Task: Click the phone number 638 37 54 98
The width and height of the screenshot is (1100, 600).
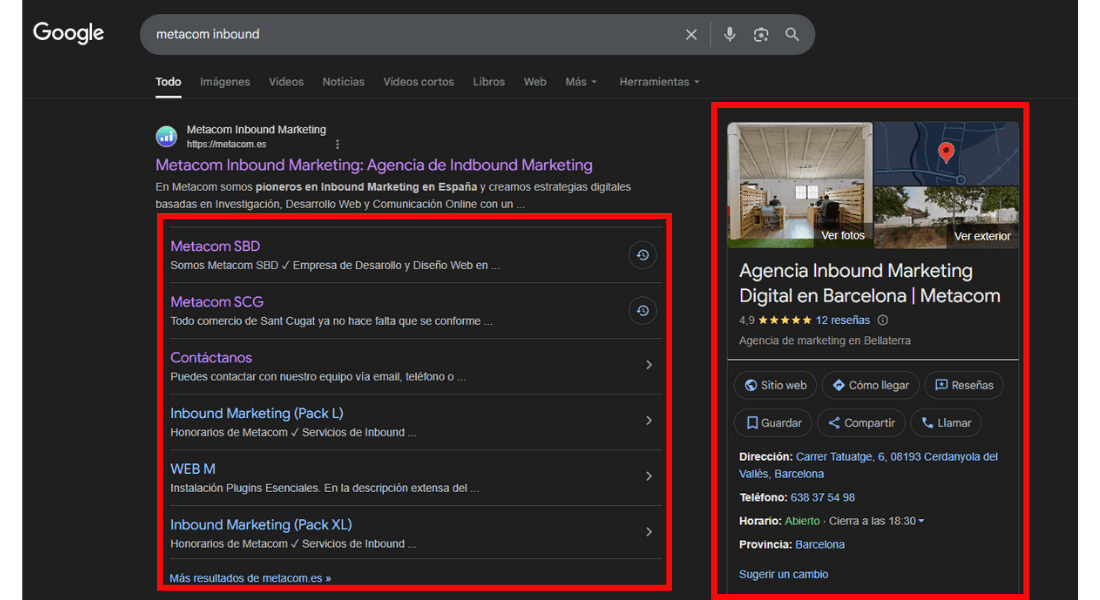Action: pos(822,498)
